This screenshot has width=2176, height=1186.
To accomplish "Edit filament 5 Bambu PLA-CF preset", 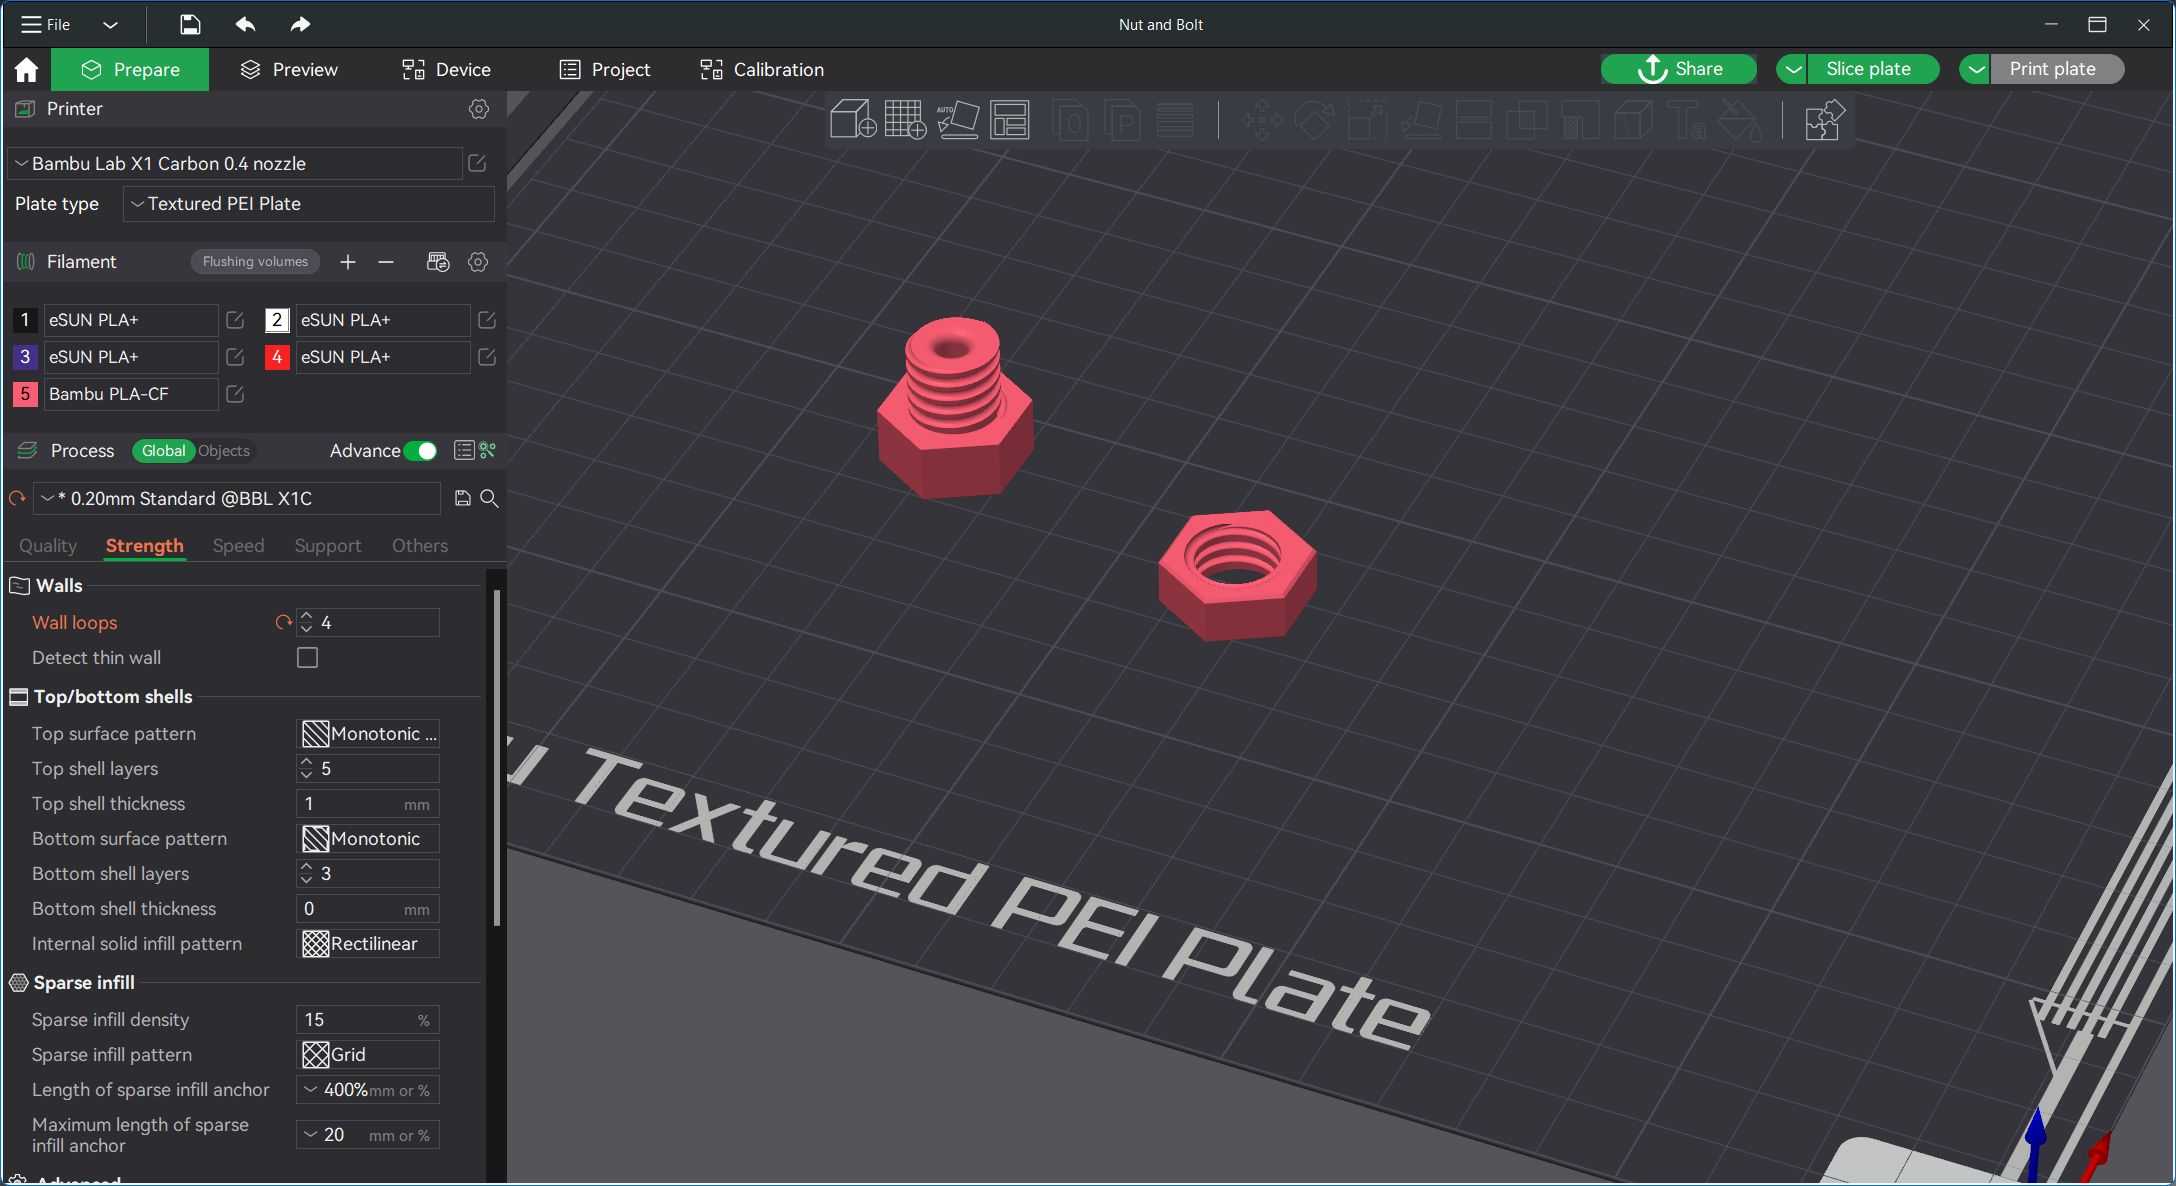I will point(235,394).
